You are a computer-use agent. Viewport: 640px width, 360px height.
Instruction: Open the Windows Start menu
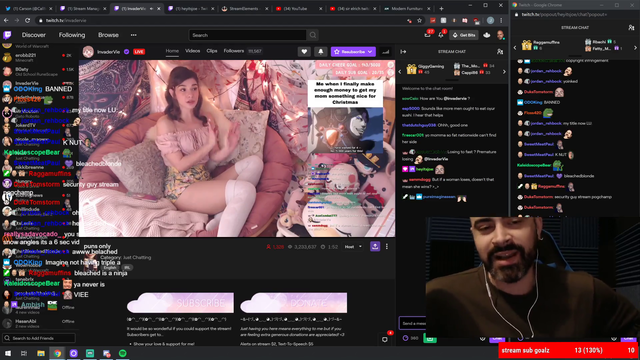click(x=8, y=353)
